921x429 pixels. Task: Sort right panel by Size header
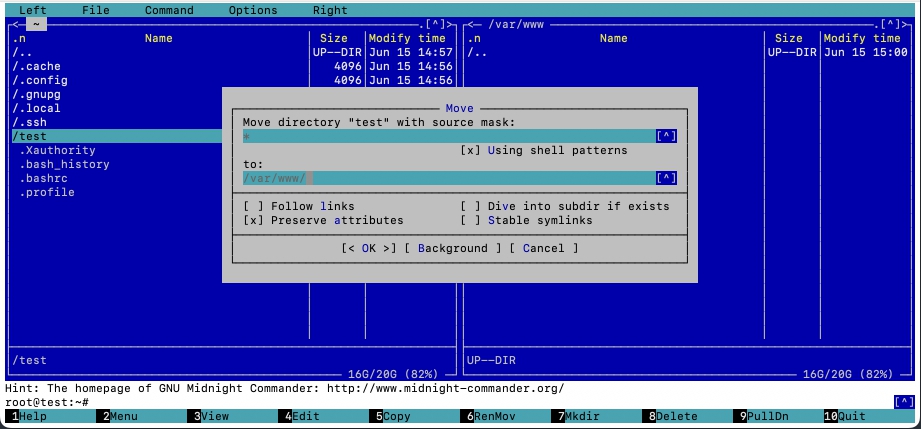(789, 38)
